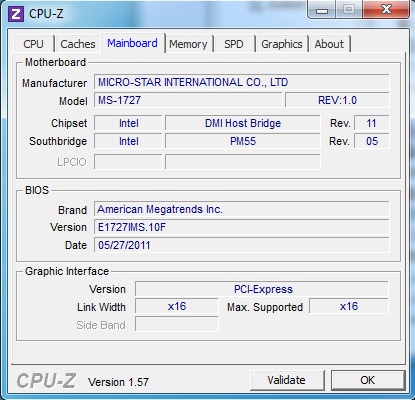Click the Manufacturer field MICRO-STAR INTERNATIONAL

click(242, 82)
